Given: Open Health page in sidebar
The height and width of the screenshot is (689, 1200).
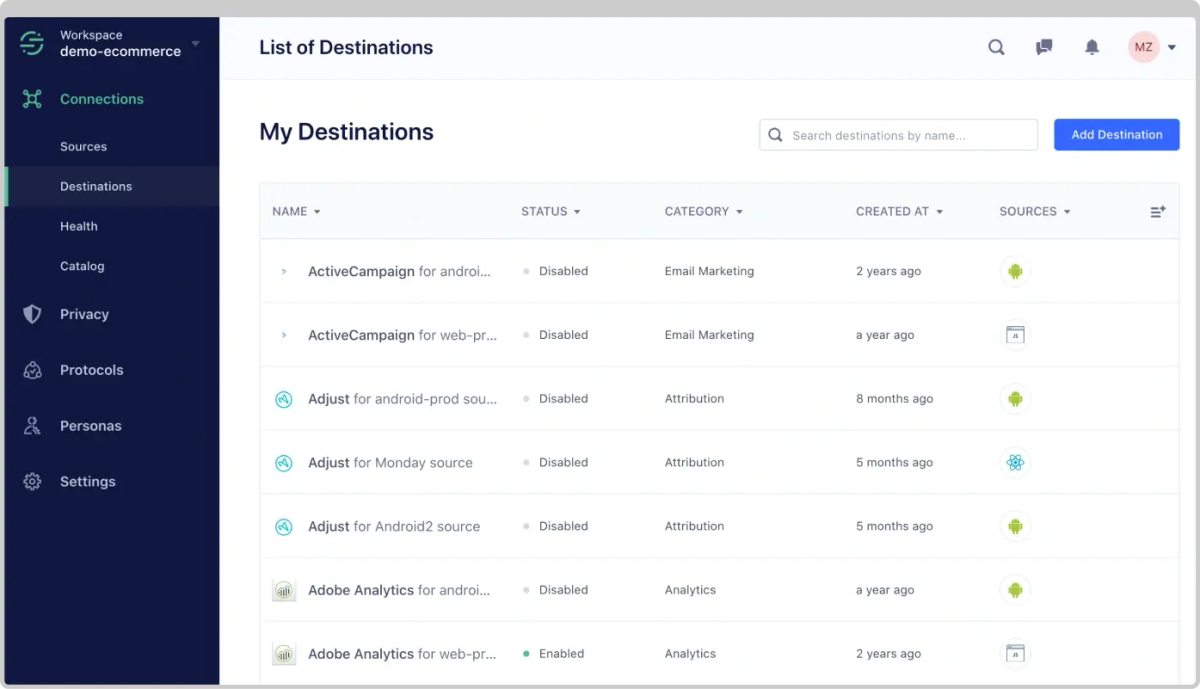Looking at the screenshot, I should pyautogui.click(x=79, y=226).
